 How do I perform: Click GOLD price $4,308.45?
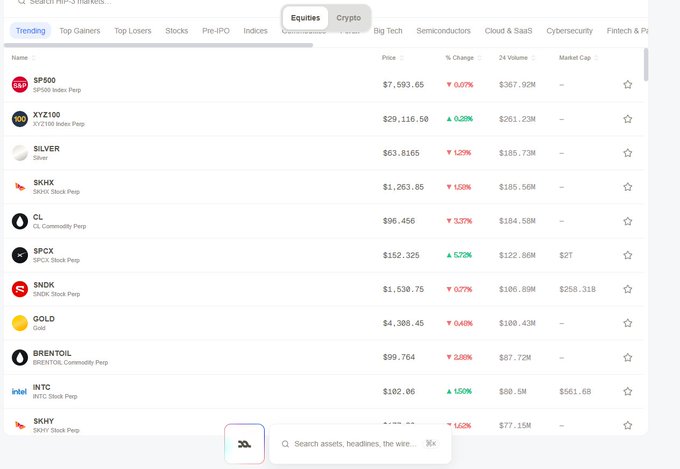[x=403, y=323]
